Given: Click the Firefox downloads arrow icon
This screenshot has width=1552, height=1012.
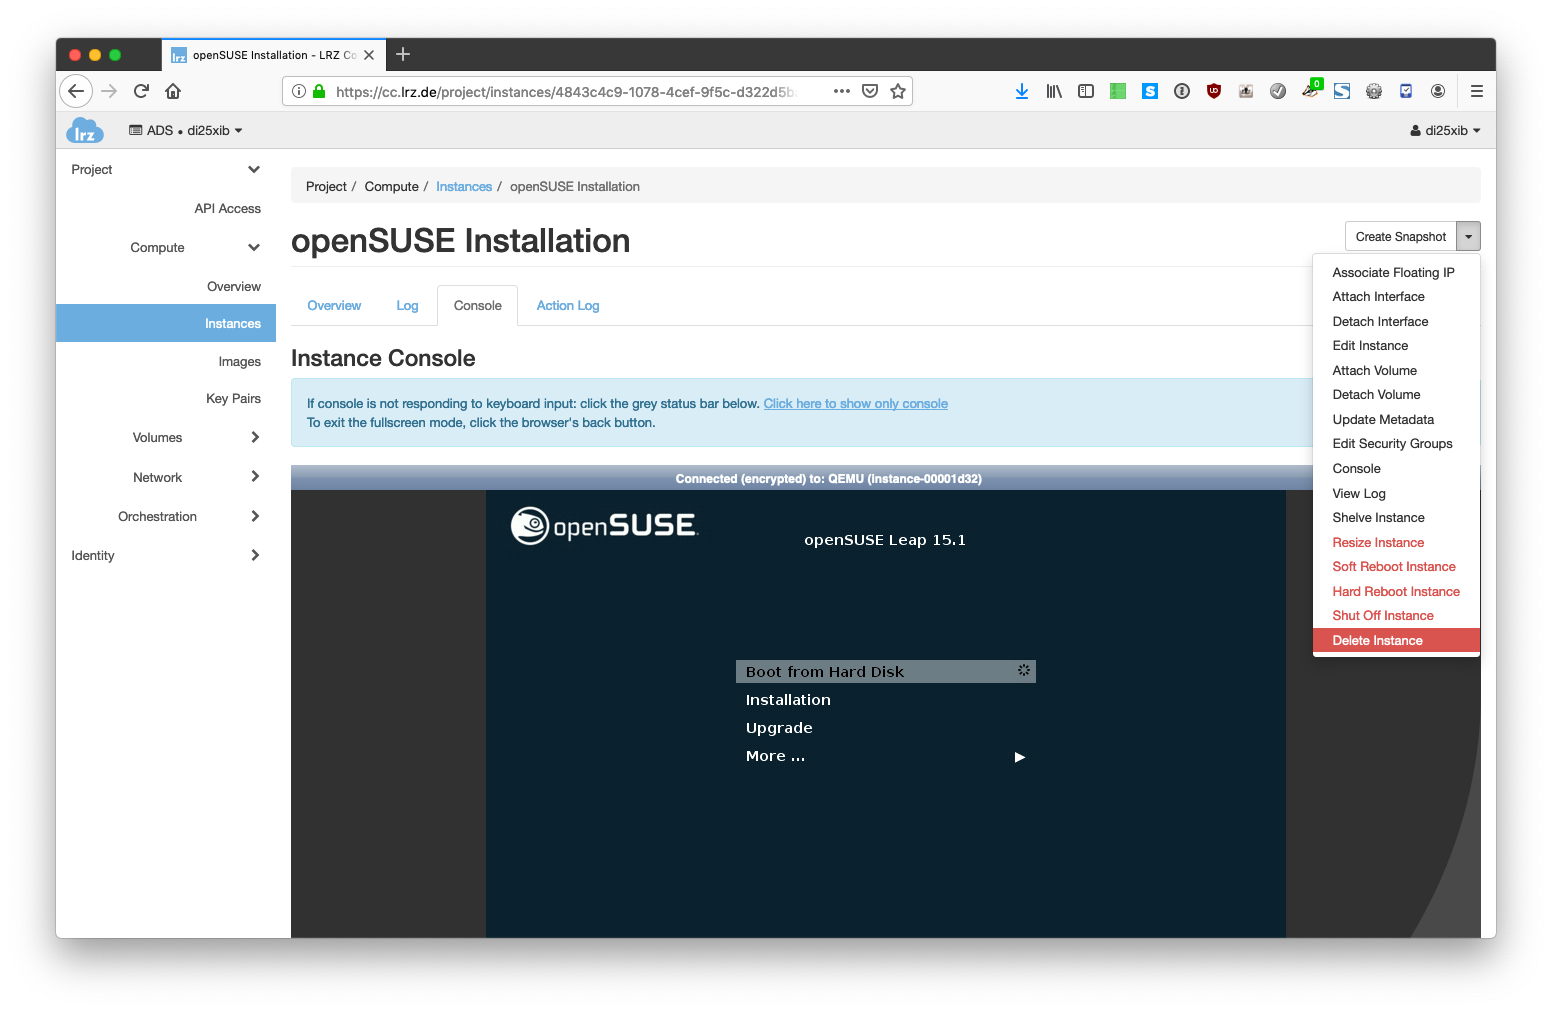Looking at the screenshot, I should pyautogui.click(x=1021, y=91).
